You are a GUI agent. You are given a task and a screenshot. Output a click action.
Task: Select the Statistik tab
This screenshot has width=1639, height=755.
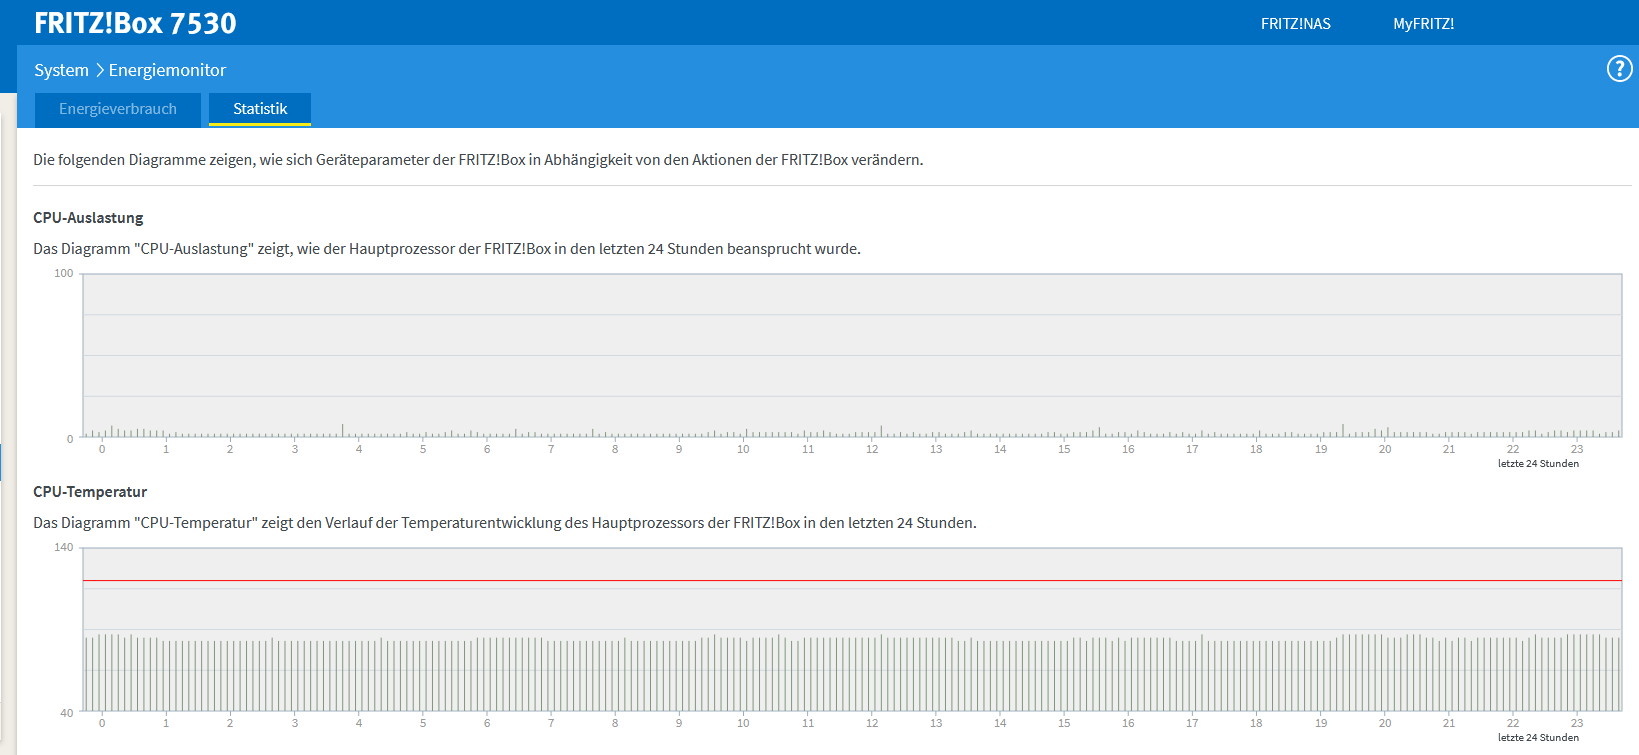click(x=260, y=109)
